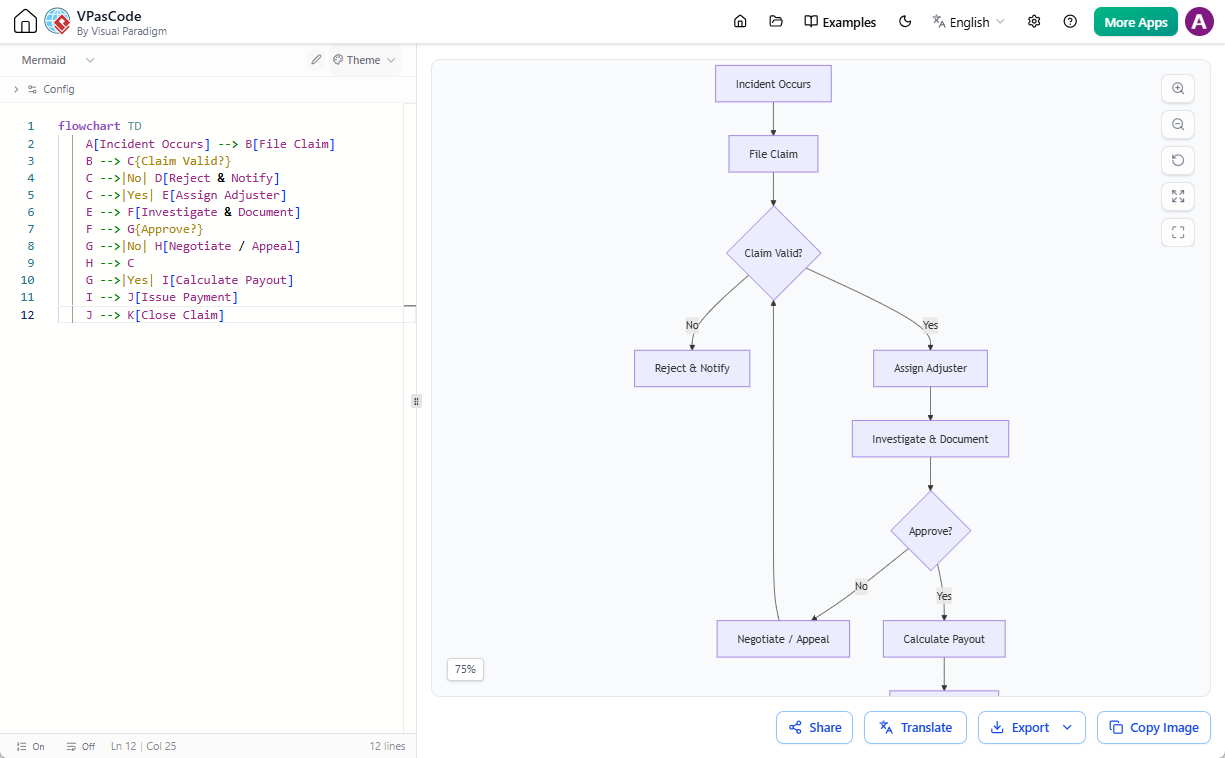Fit the diagram to screen
The height and width of the screenshot is (758, 1225).
click(1178, 196)
